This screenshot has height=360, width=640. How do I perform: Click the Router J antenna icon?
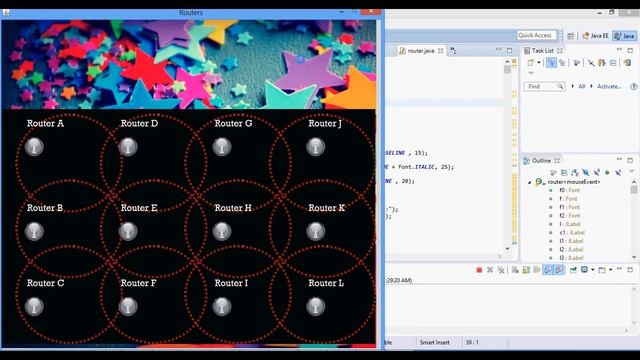click(316, 147)
